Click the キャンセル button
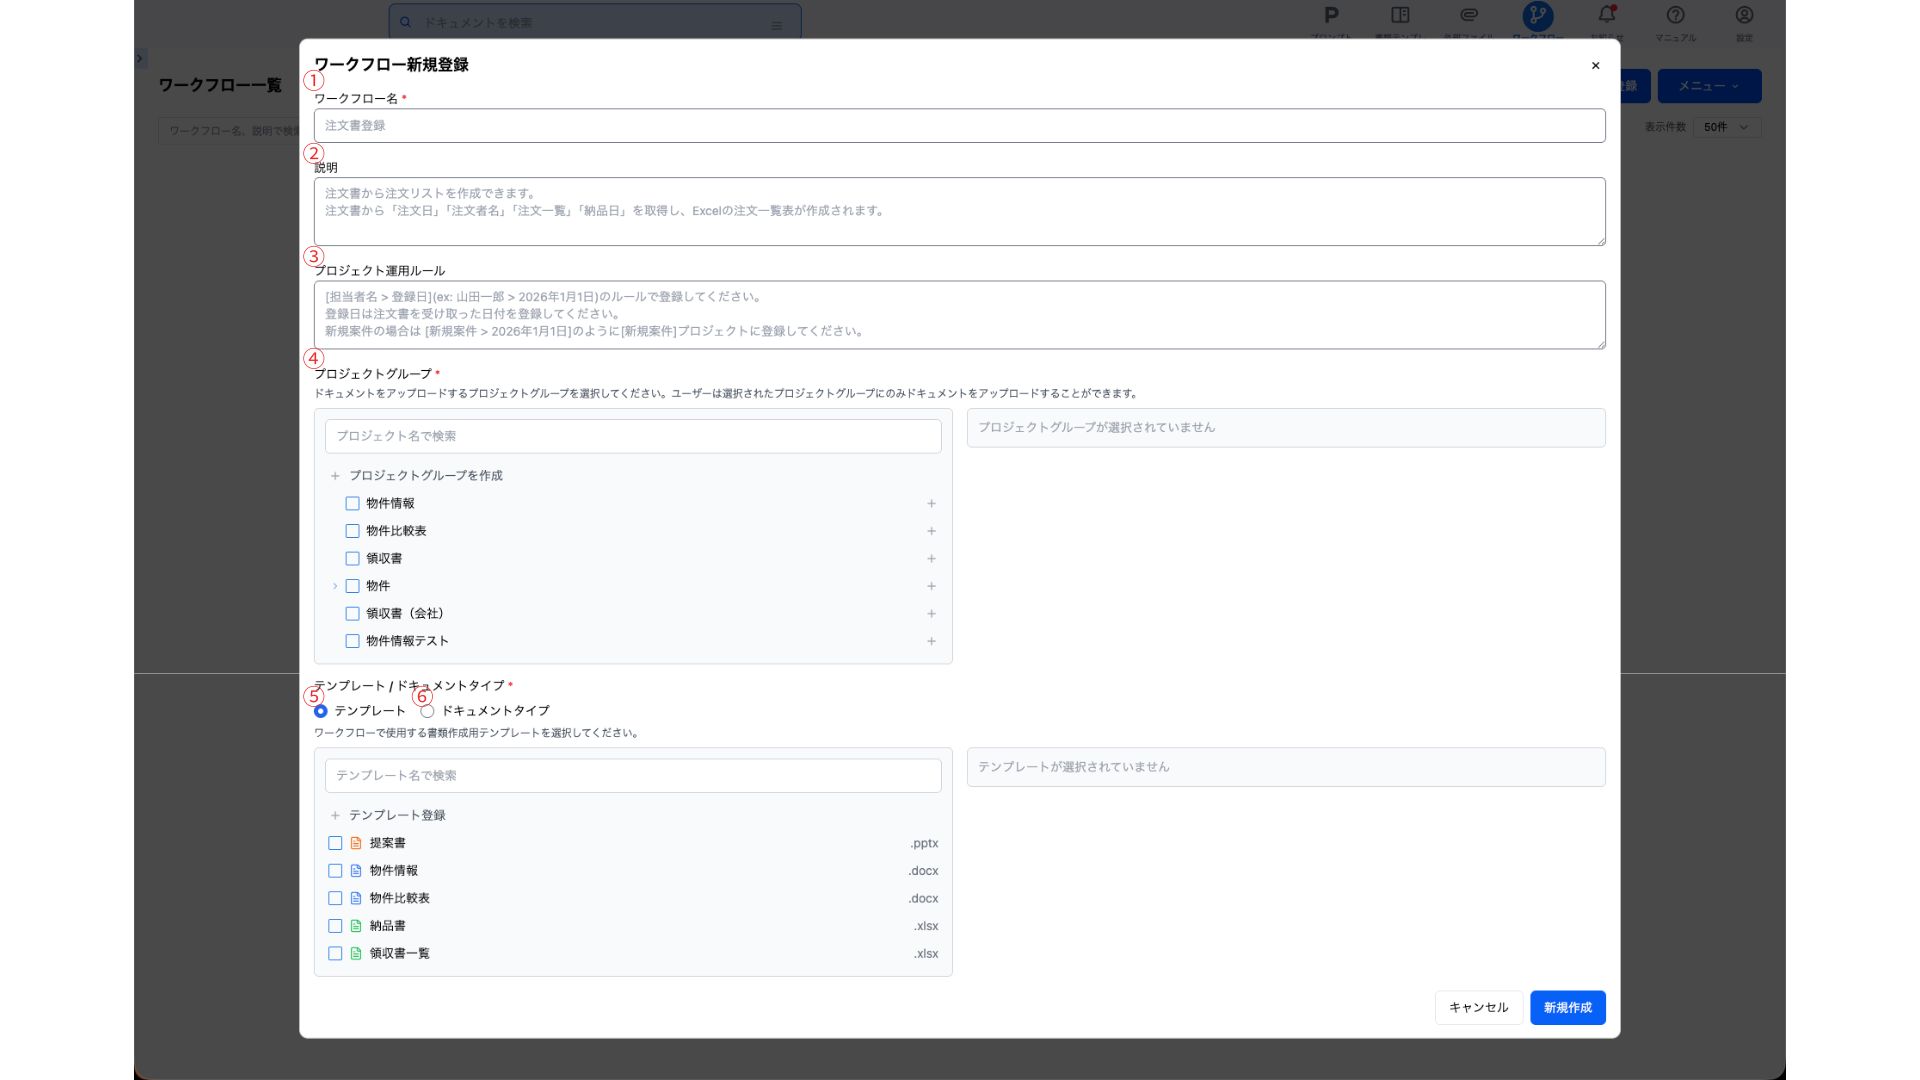 point(1478,1007)
